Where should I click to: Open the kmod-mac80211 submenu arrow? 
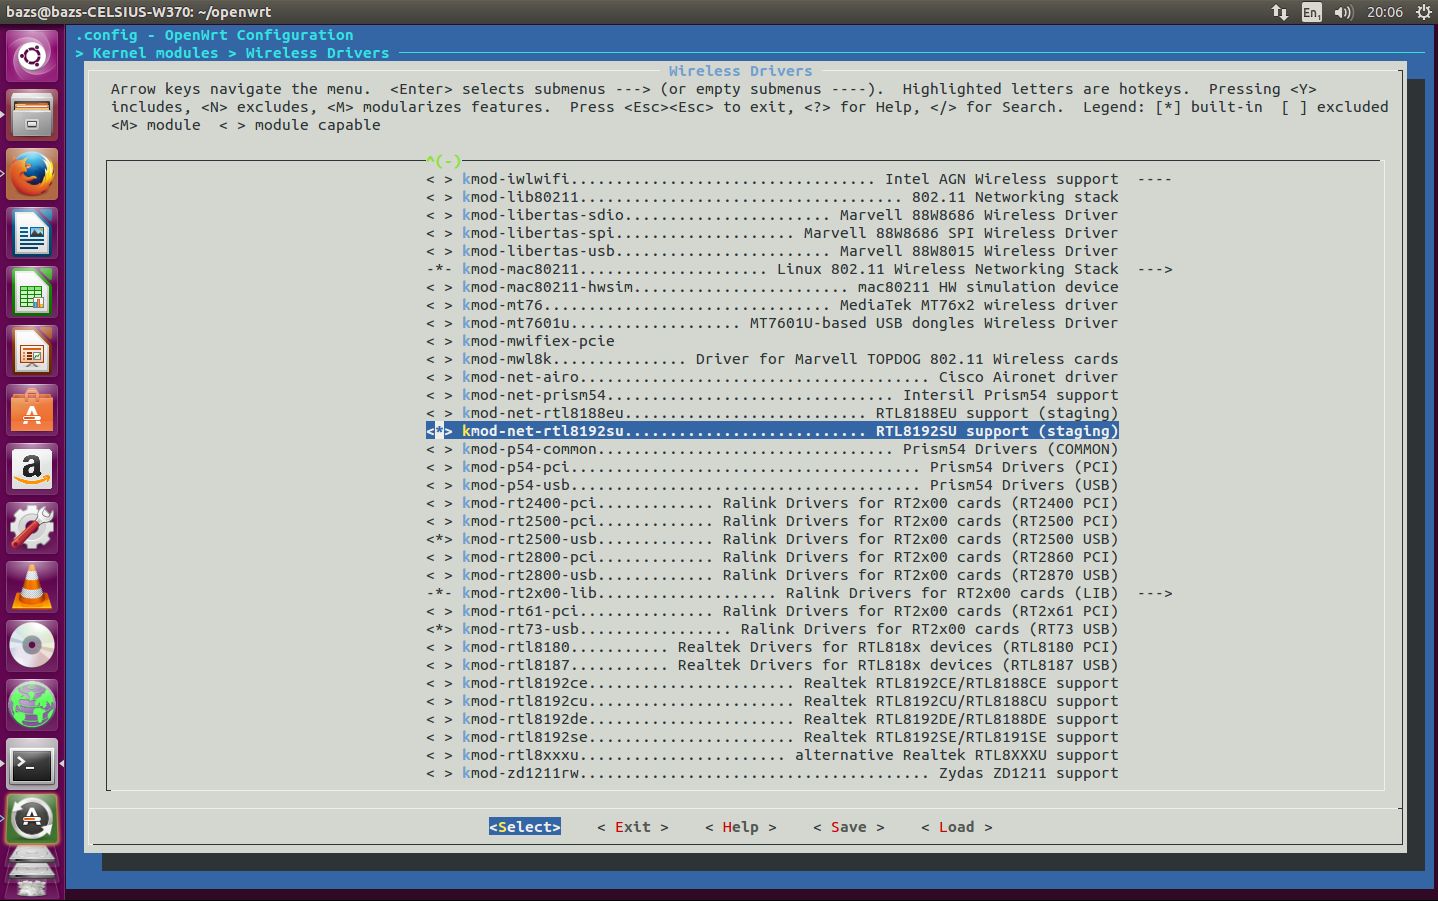tap(1155, 269)
